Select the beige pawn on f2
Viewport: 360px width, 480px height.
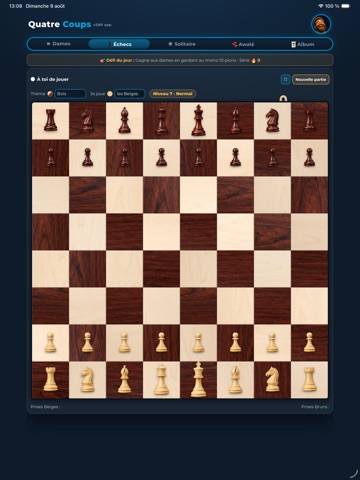(235, 342)
